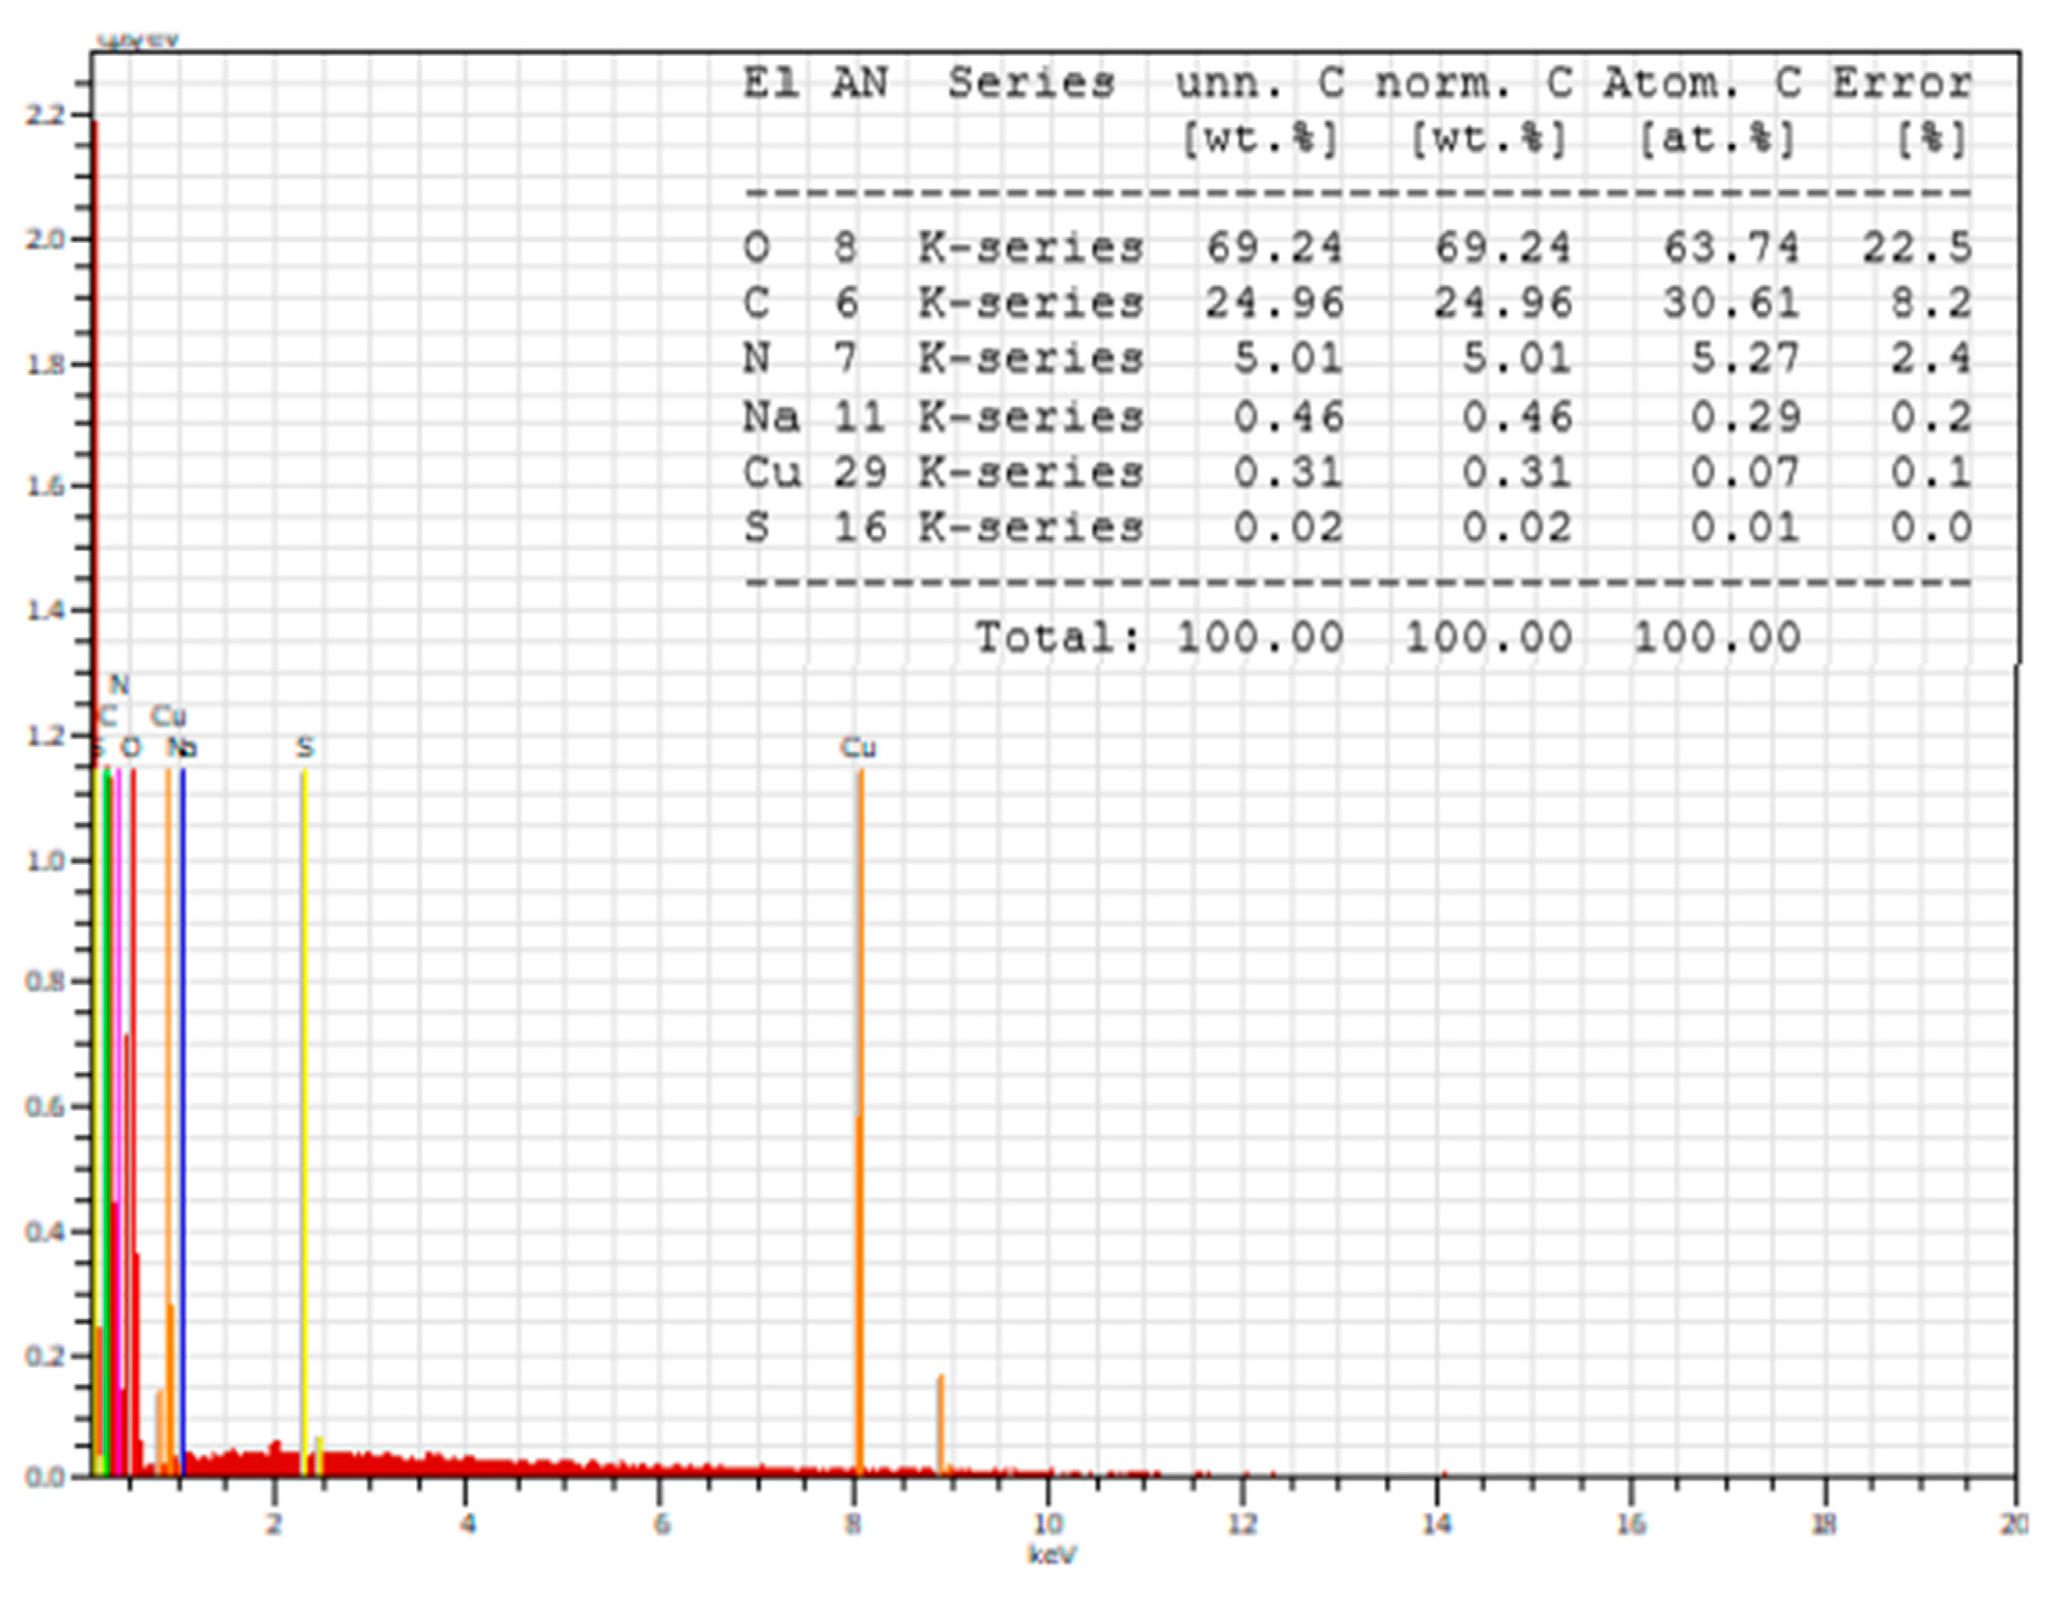This screenshot has height=1600, width=2056.
Task: Click the 30.61 atomic percent value for carbon
Action: pyautogui.click(x=1731, y=303)
